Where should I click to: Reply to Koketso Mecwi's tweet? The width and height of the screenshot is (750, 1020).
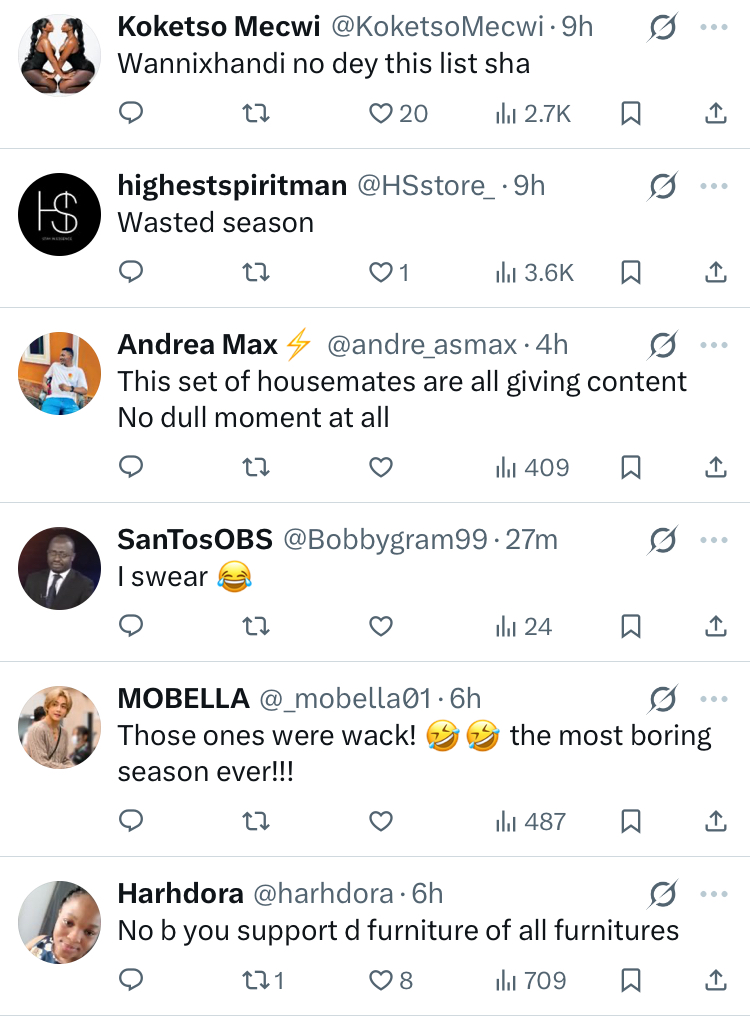(x=131, y=114)
